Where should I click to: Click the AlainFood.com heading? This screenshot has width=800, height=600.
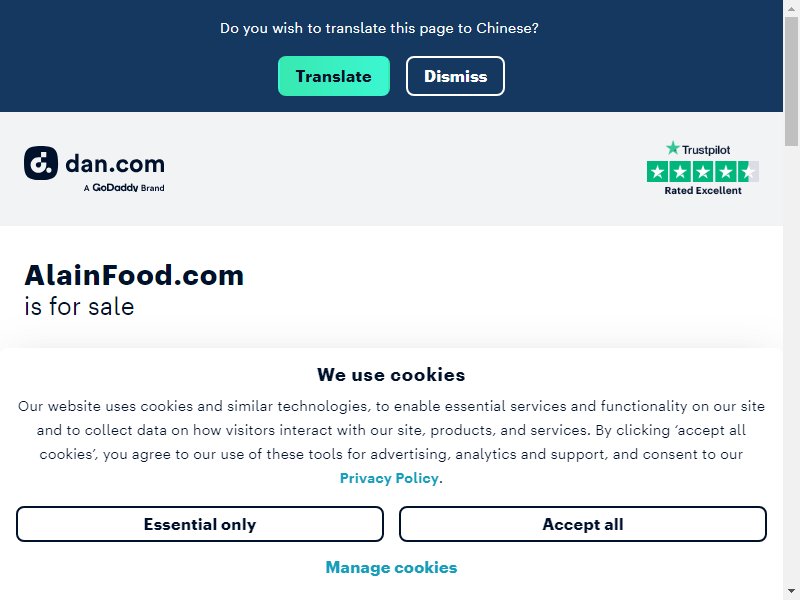(x=134, y=275)
